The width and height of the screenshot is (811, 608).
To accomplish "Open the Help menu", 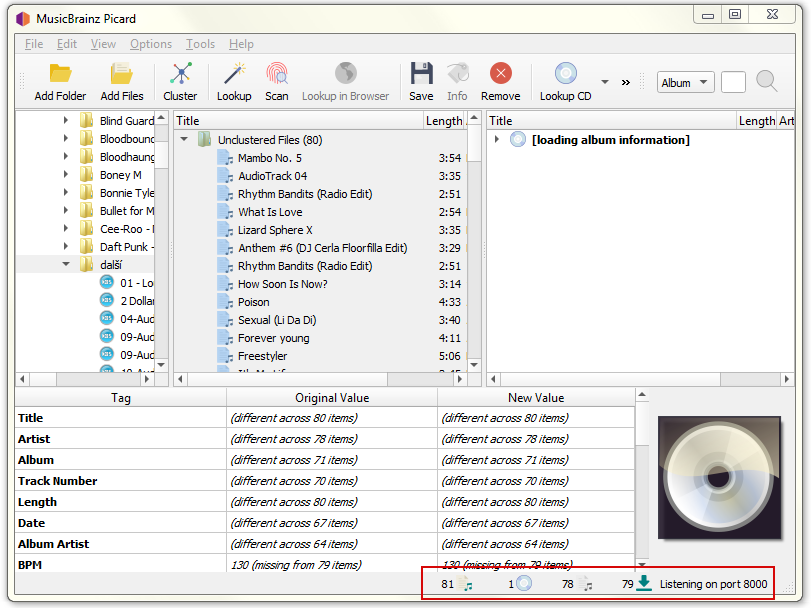I will pos(242,44).
